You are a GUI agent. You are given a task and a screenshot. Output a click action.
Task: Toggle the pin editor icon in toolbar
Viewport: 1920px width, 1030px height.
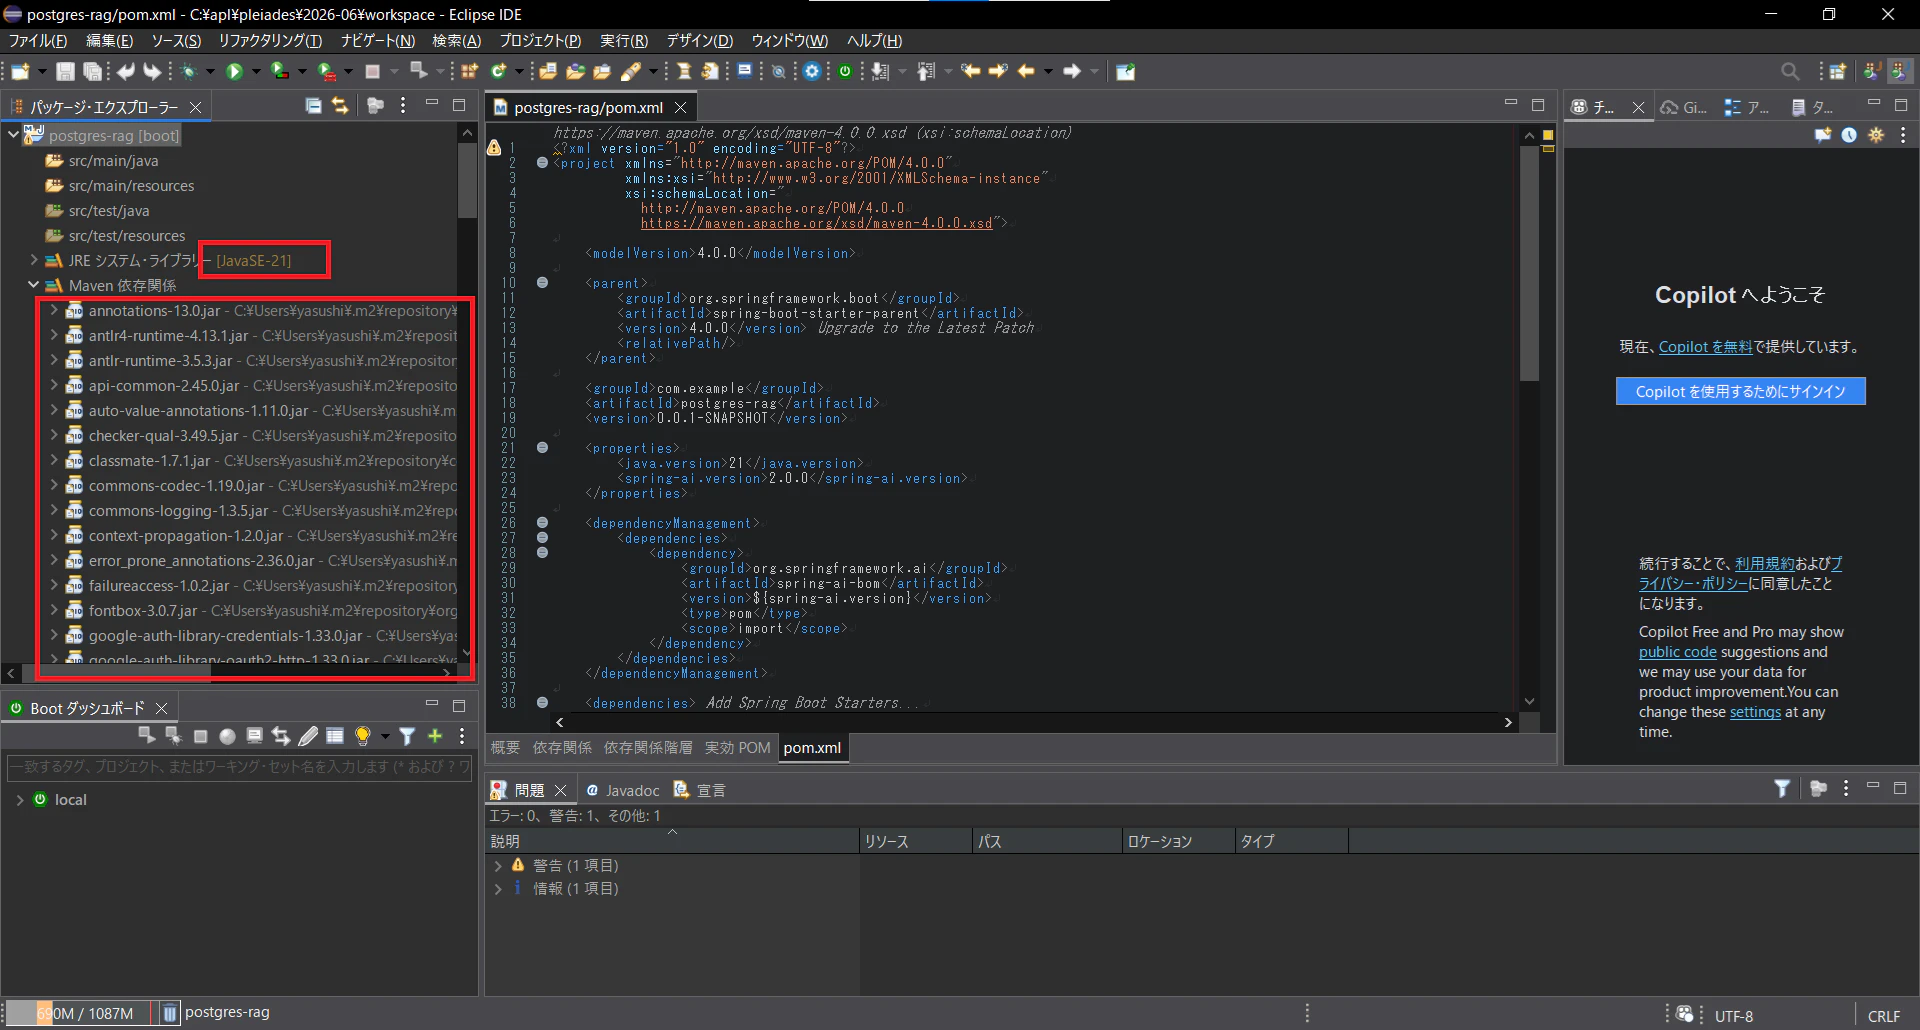pyautogui.click(x=1125, y=71)
